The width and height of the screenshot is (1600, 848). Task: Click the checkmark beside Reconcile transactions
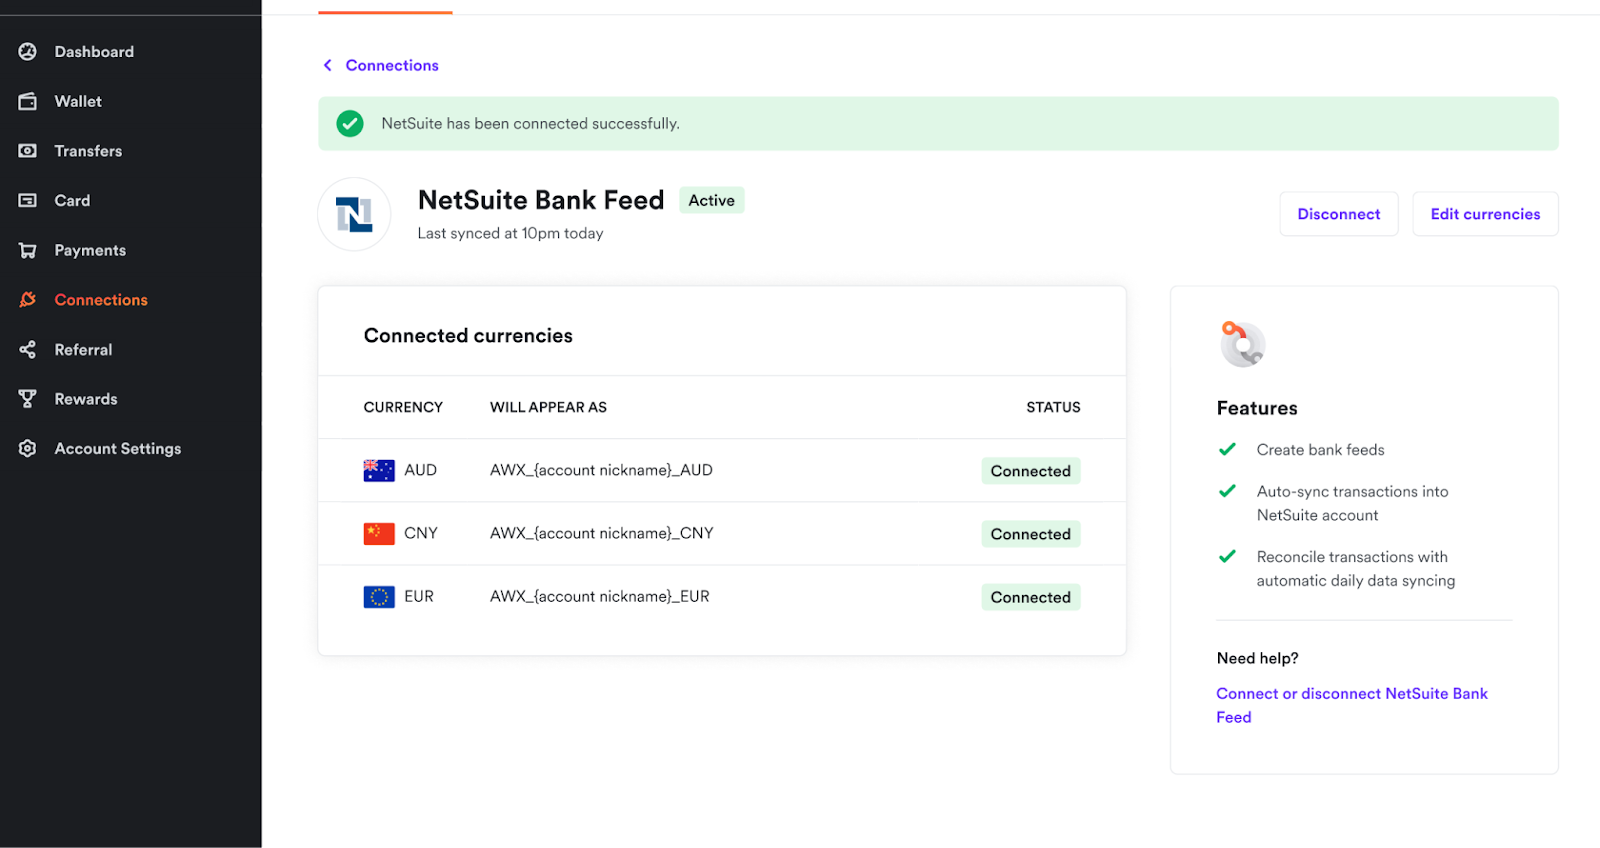1227,556
